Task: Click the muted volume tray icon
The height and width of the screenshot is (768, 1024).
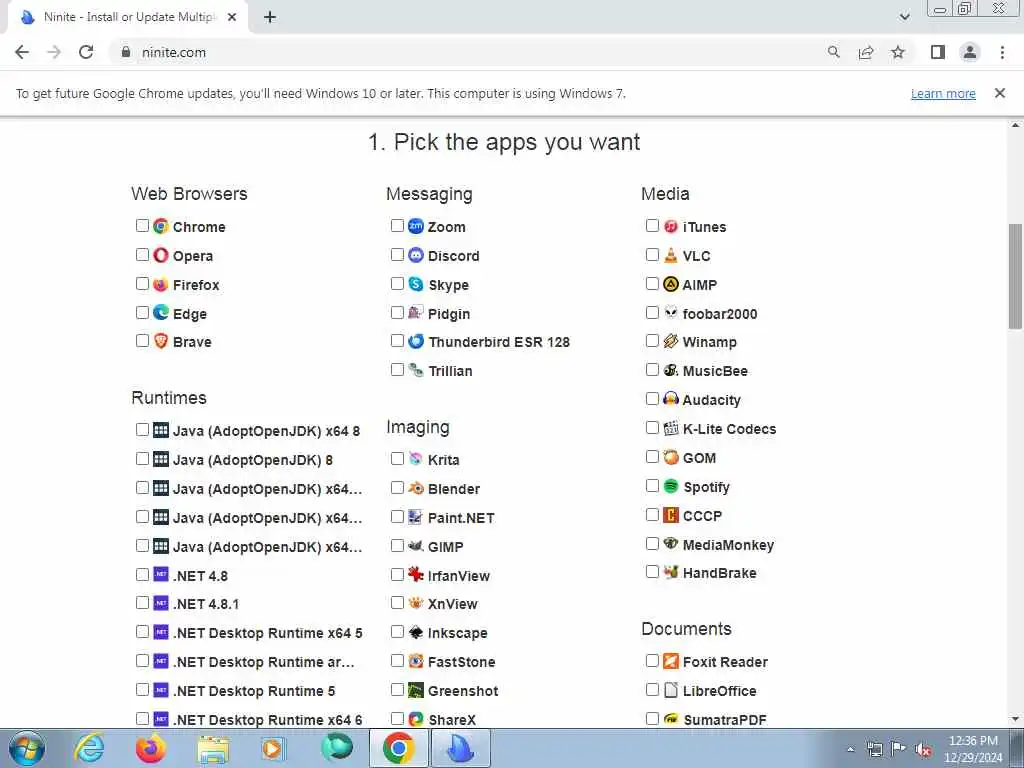Action: pos(923,749)
